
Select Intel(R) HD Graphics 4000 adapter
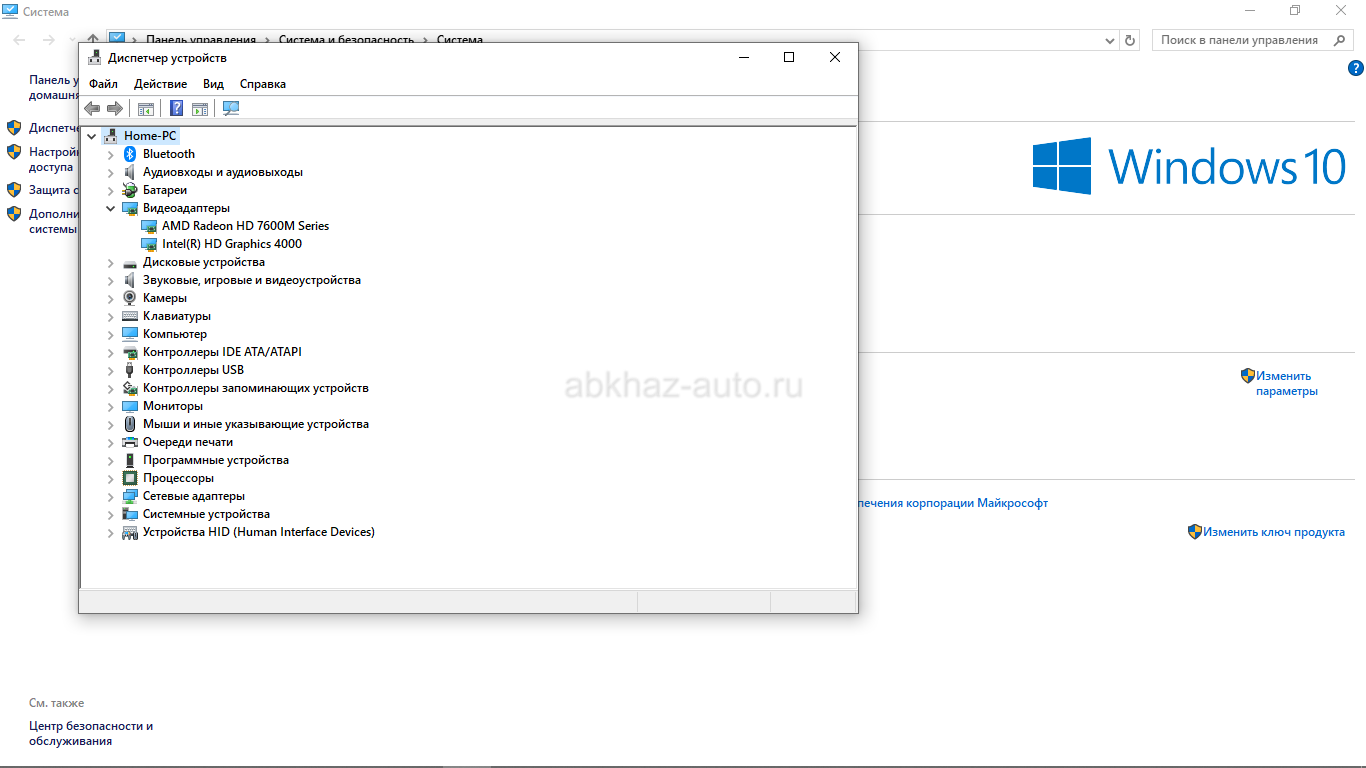click(231, 244)
